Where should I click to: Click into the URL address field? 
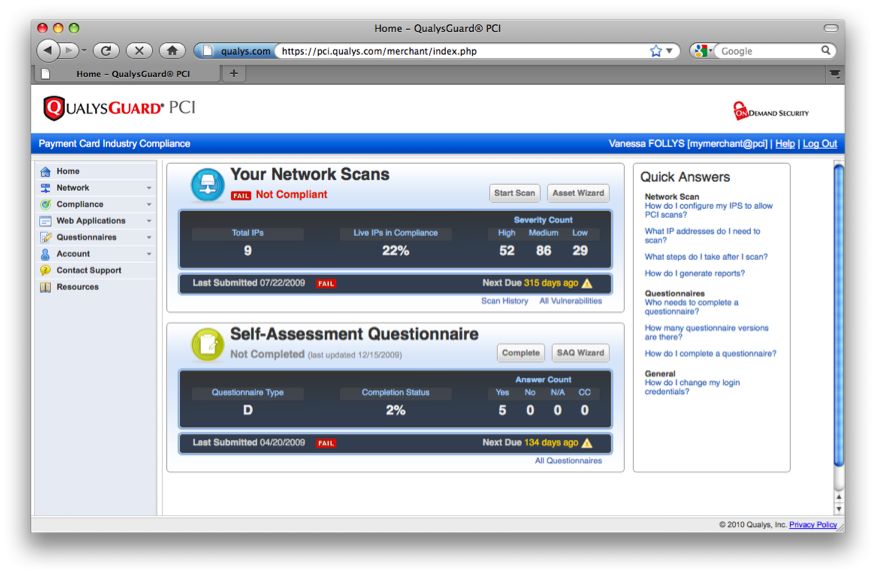coord(463,51)
